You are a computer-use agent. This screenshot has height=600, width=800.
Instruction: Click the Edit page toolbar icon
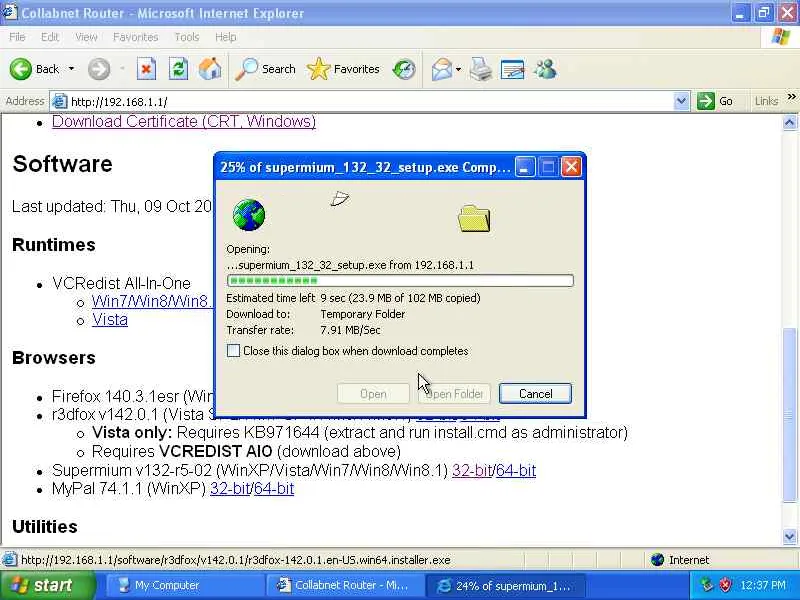pyautogui.click(x=513, y=69)
